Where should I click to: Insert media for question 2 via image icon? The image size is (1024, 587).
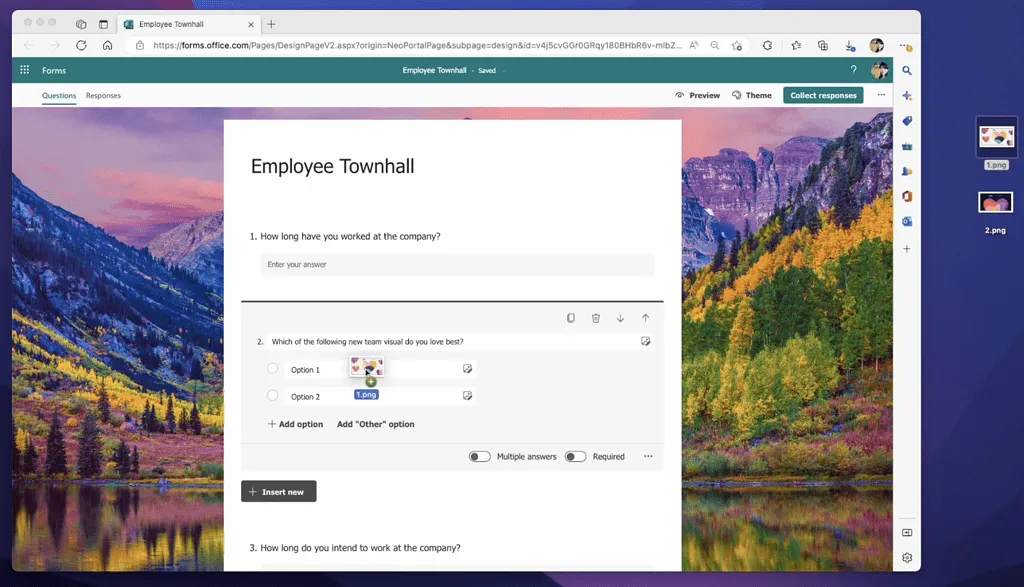pos(646,341)
